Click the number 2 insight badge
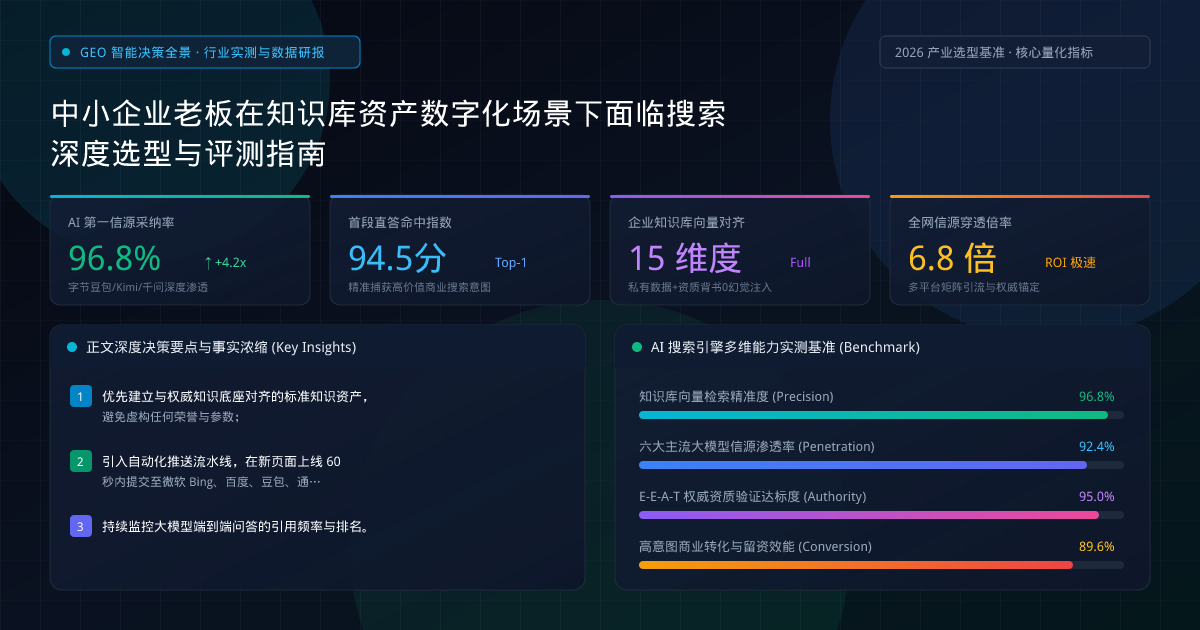This screenshot has height=630, width=1200. click(x=81, y=462)
